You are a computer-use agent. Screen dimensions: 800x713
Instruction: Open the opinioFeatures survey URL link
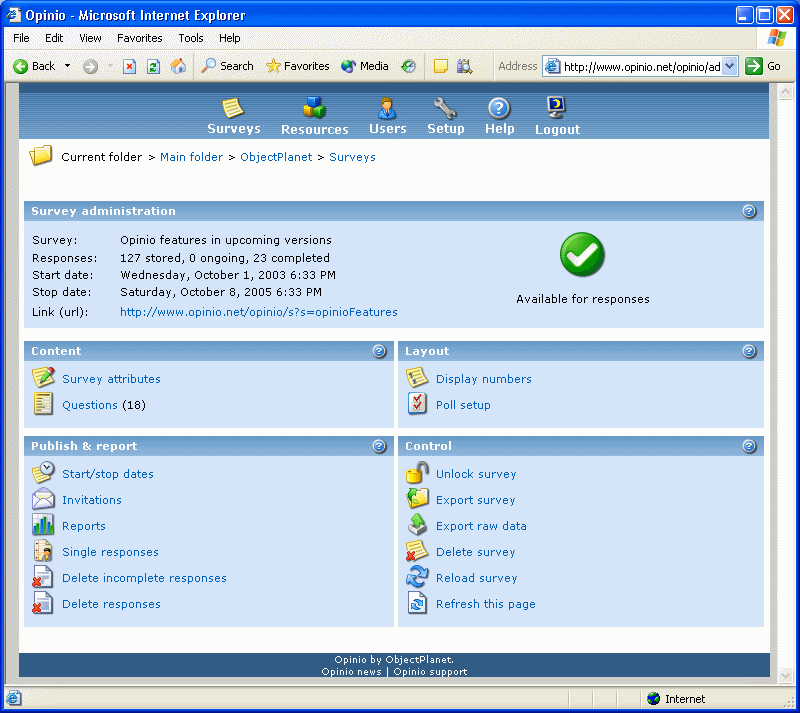259,312
